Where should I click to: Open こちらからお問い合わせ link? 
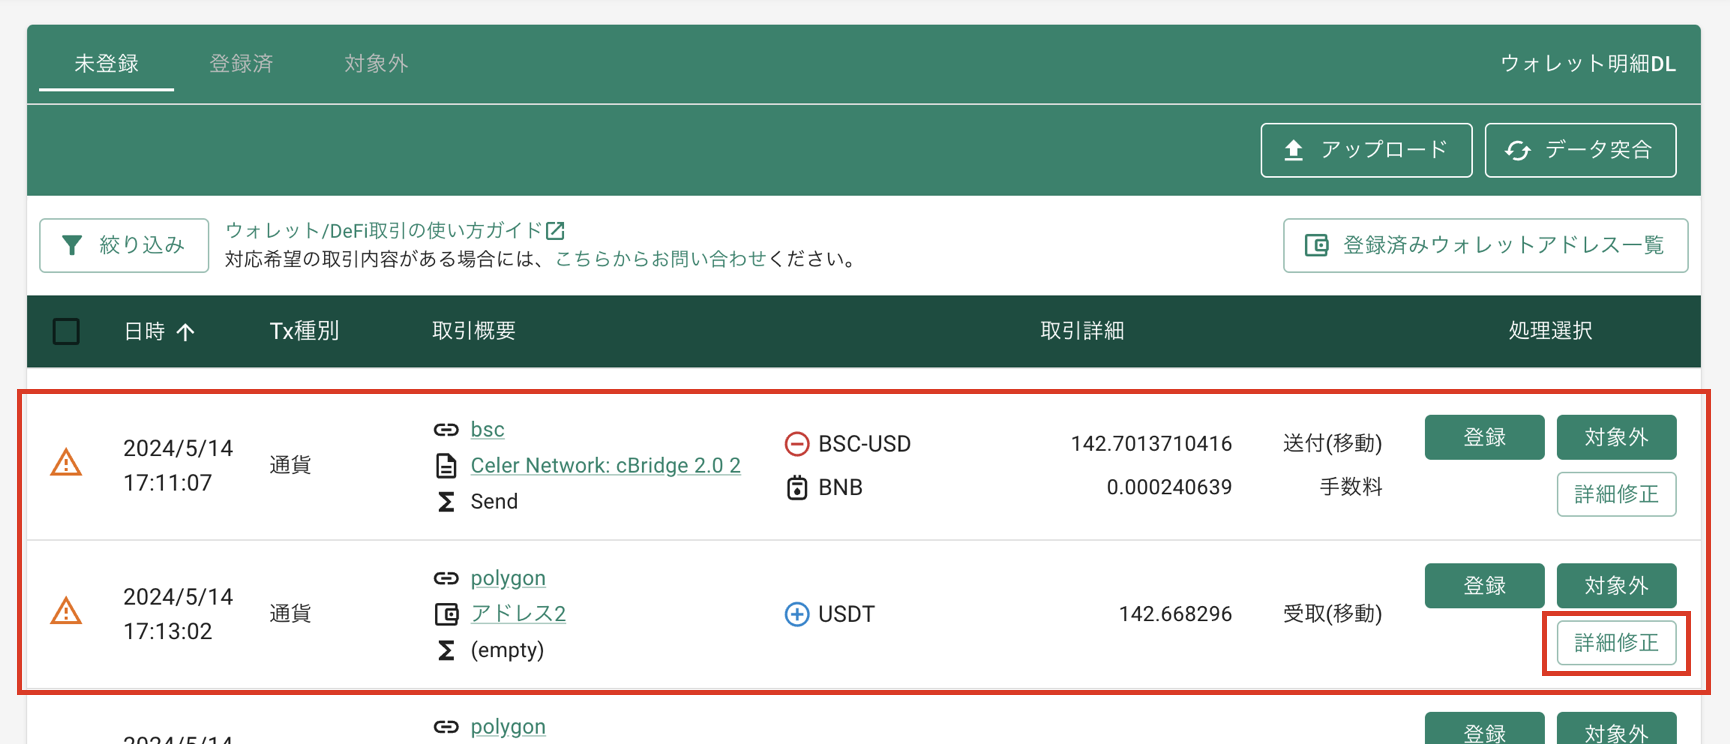point(660,259)
